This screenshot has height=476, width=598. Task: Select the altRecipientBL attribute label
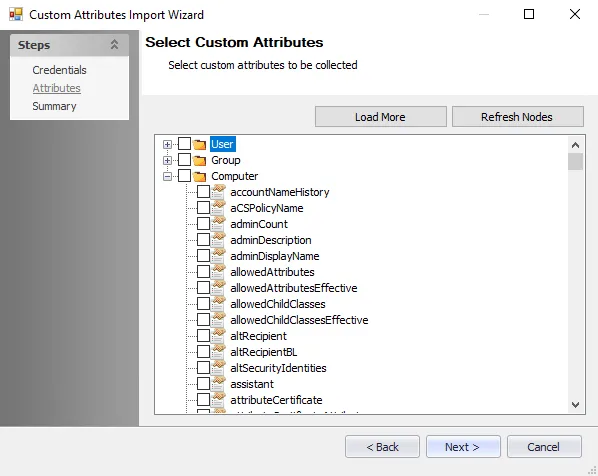click(264, 352)
